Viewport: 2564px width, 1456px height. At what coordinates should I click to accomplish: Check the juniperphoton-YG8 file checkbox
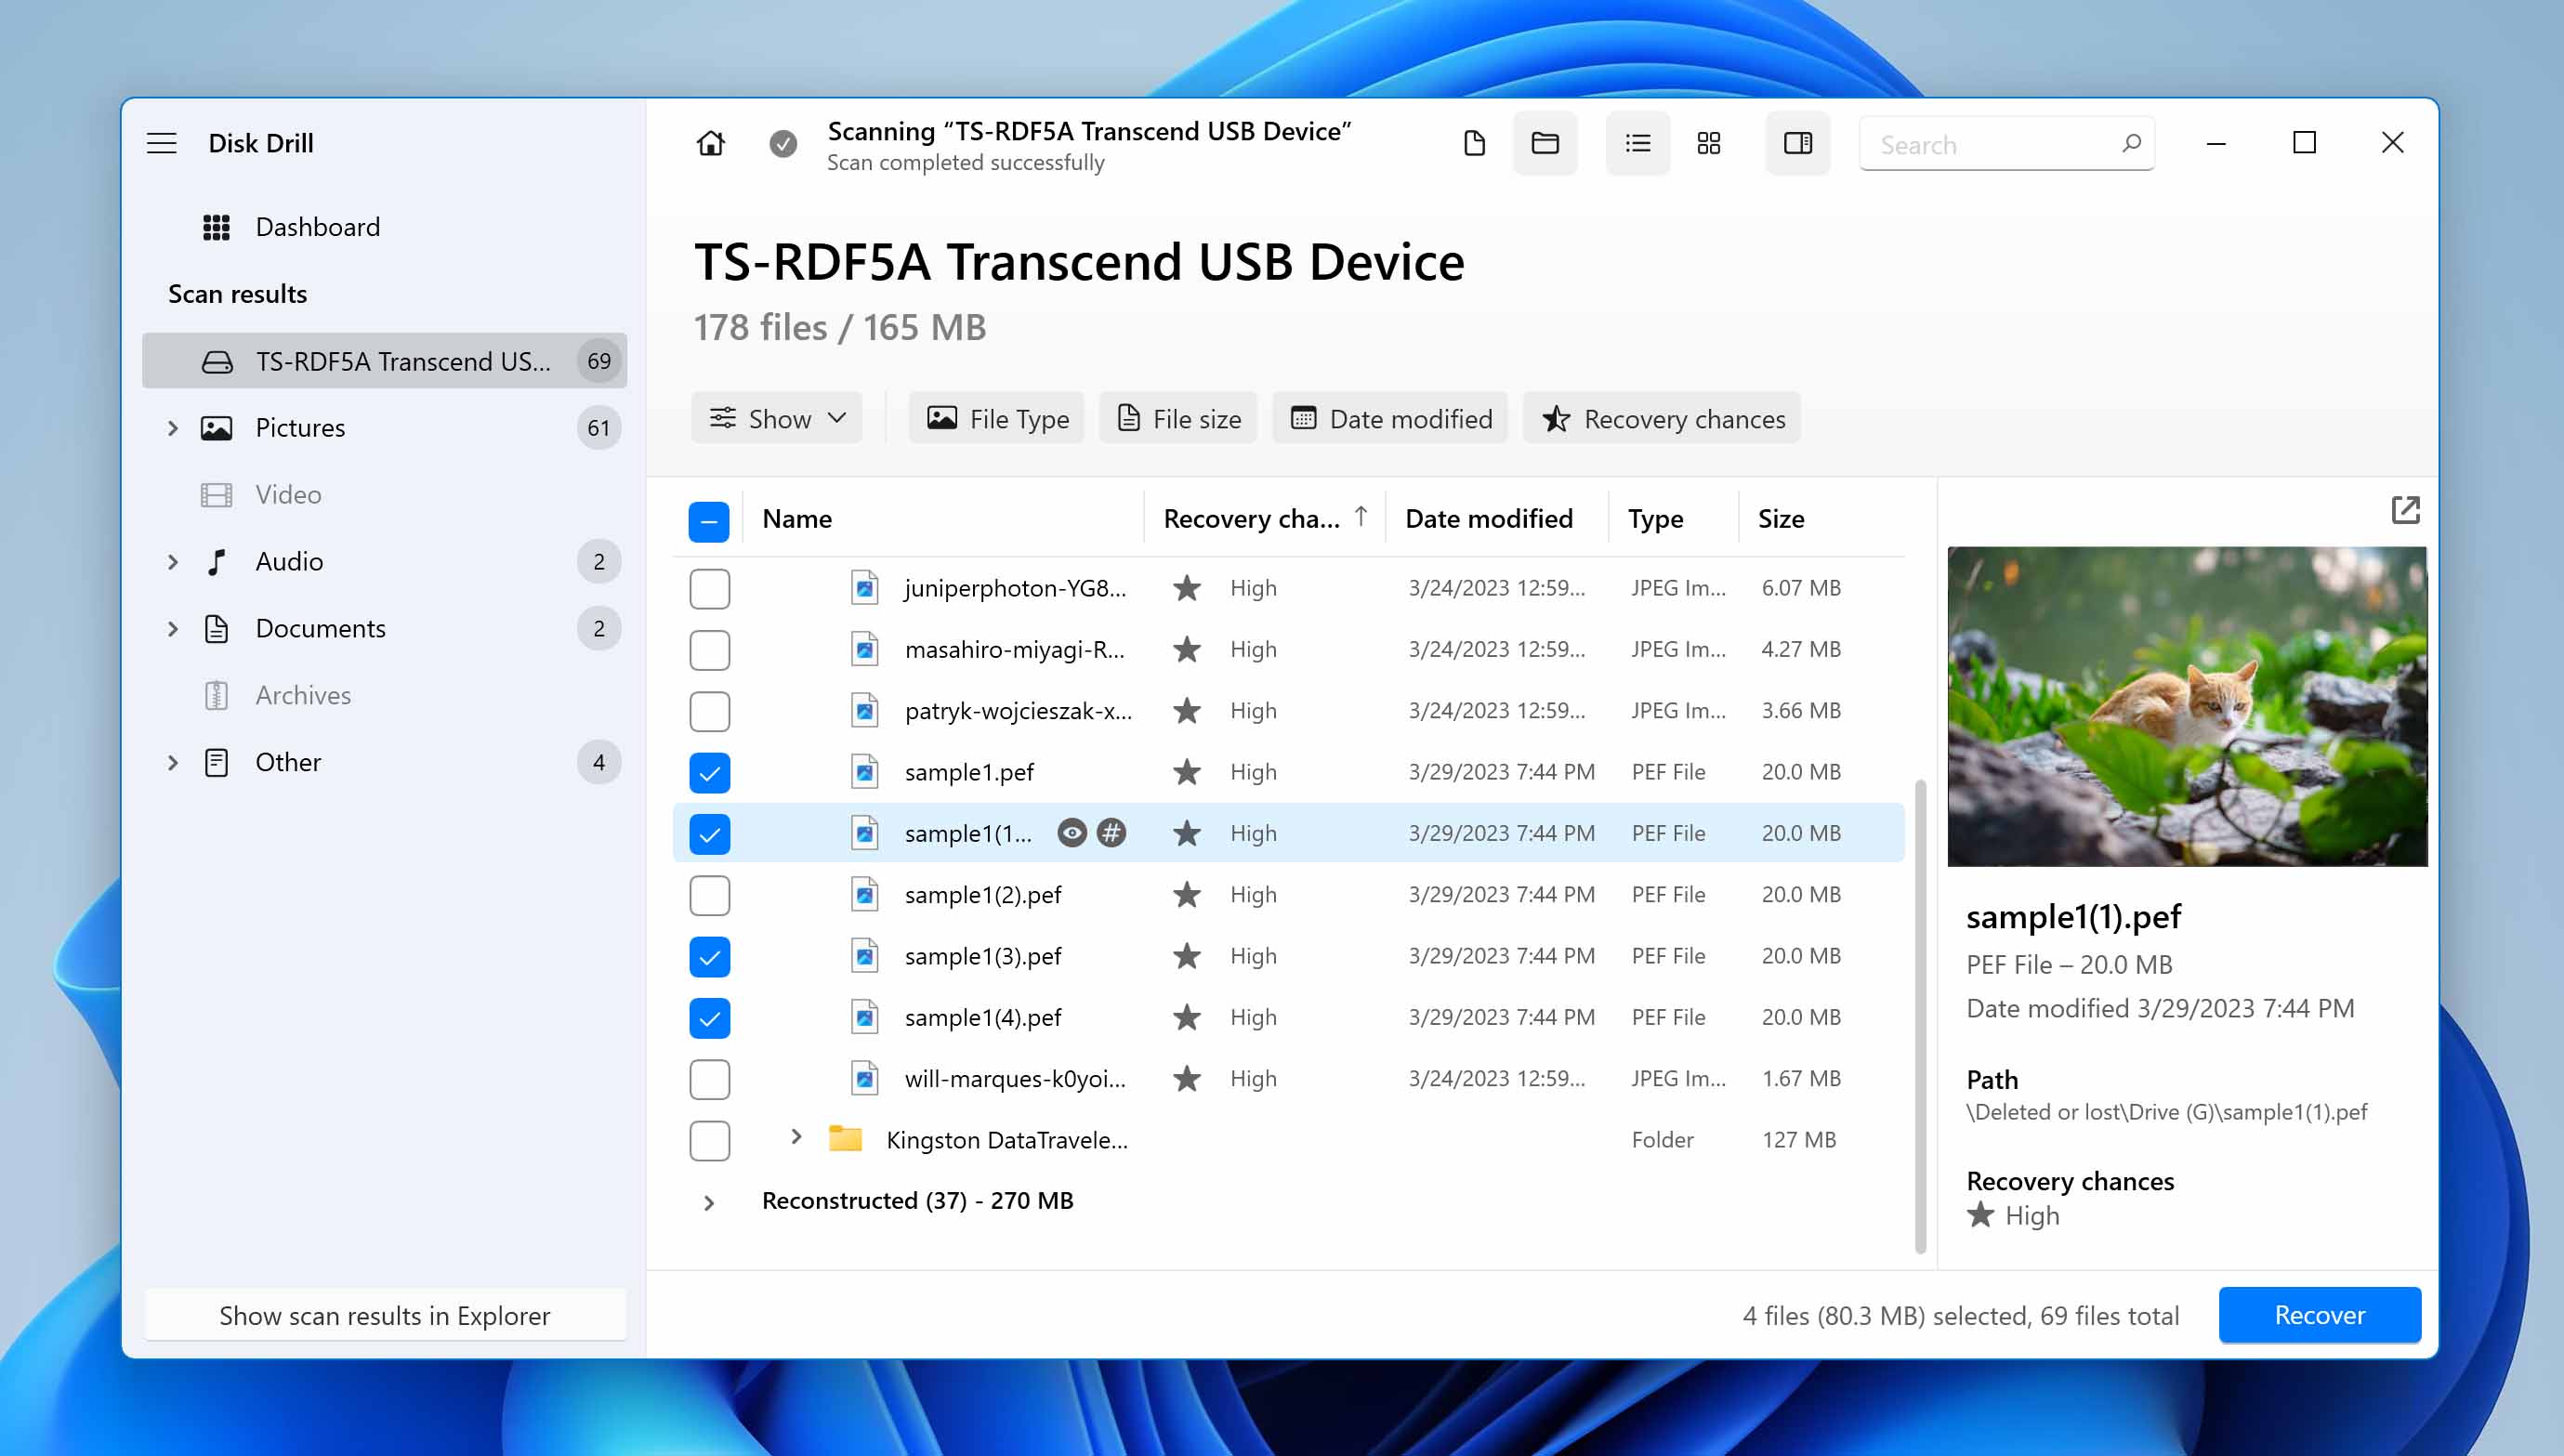709,589
